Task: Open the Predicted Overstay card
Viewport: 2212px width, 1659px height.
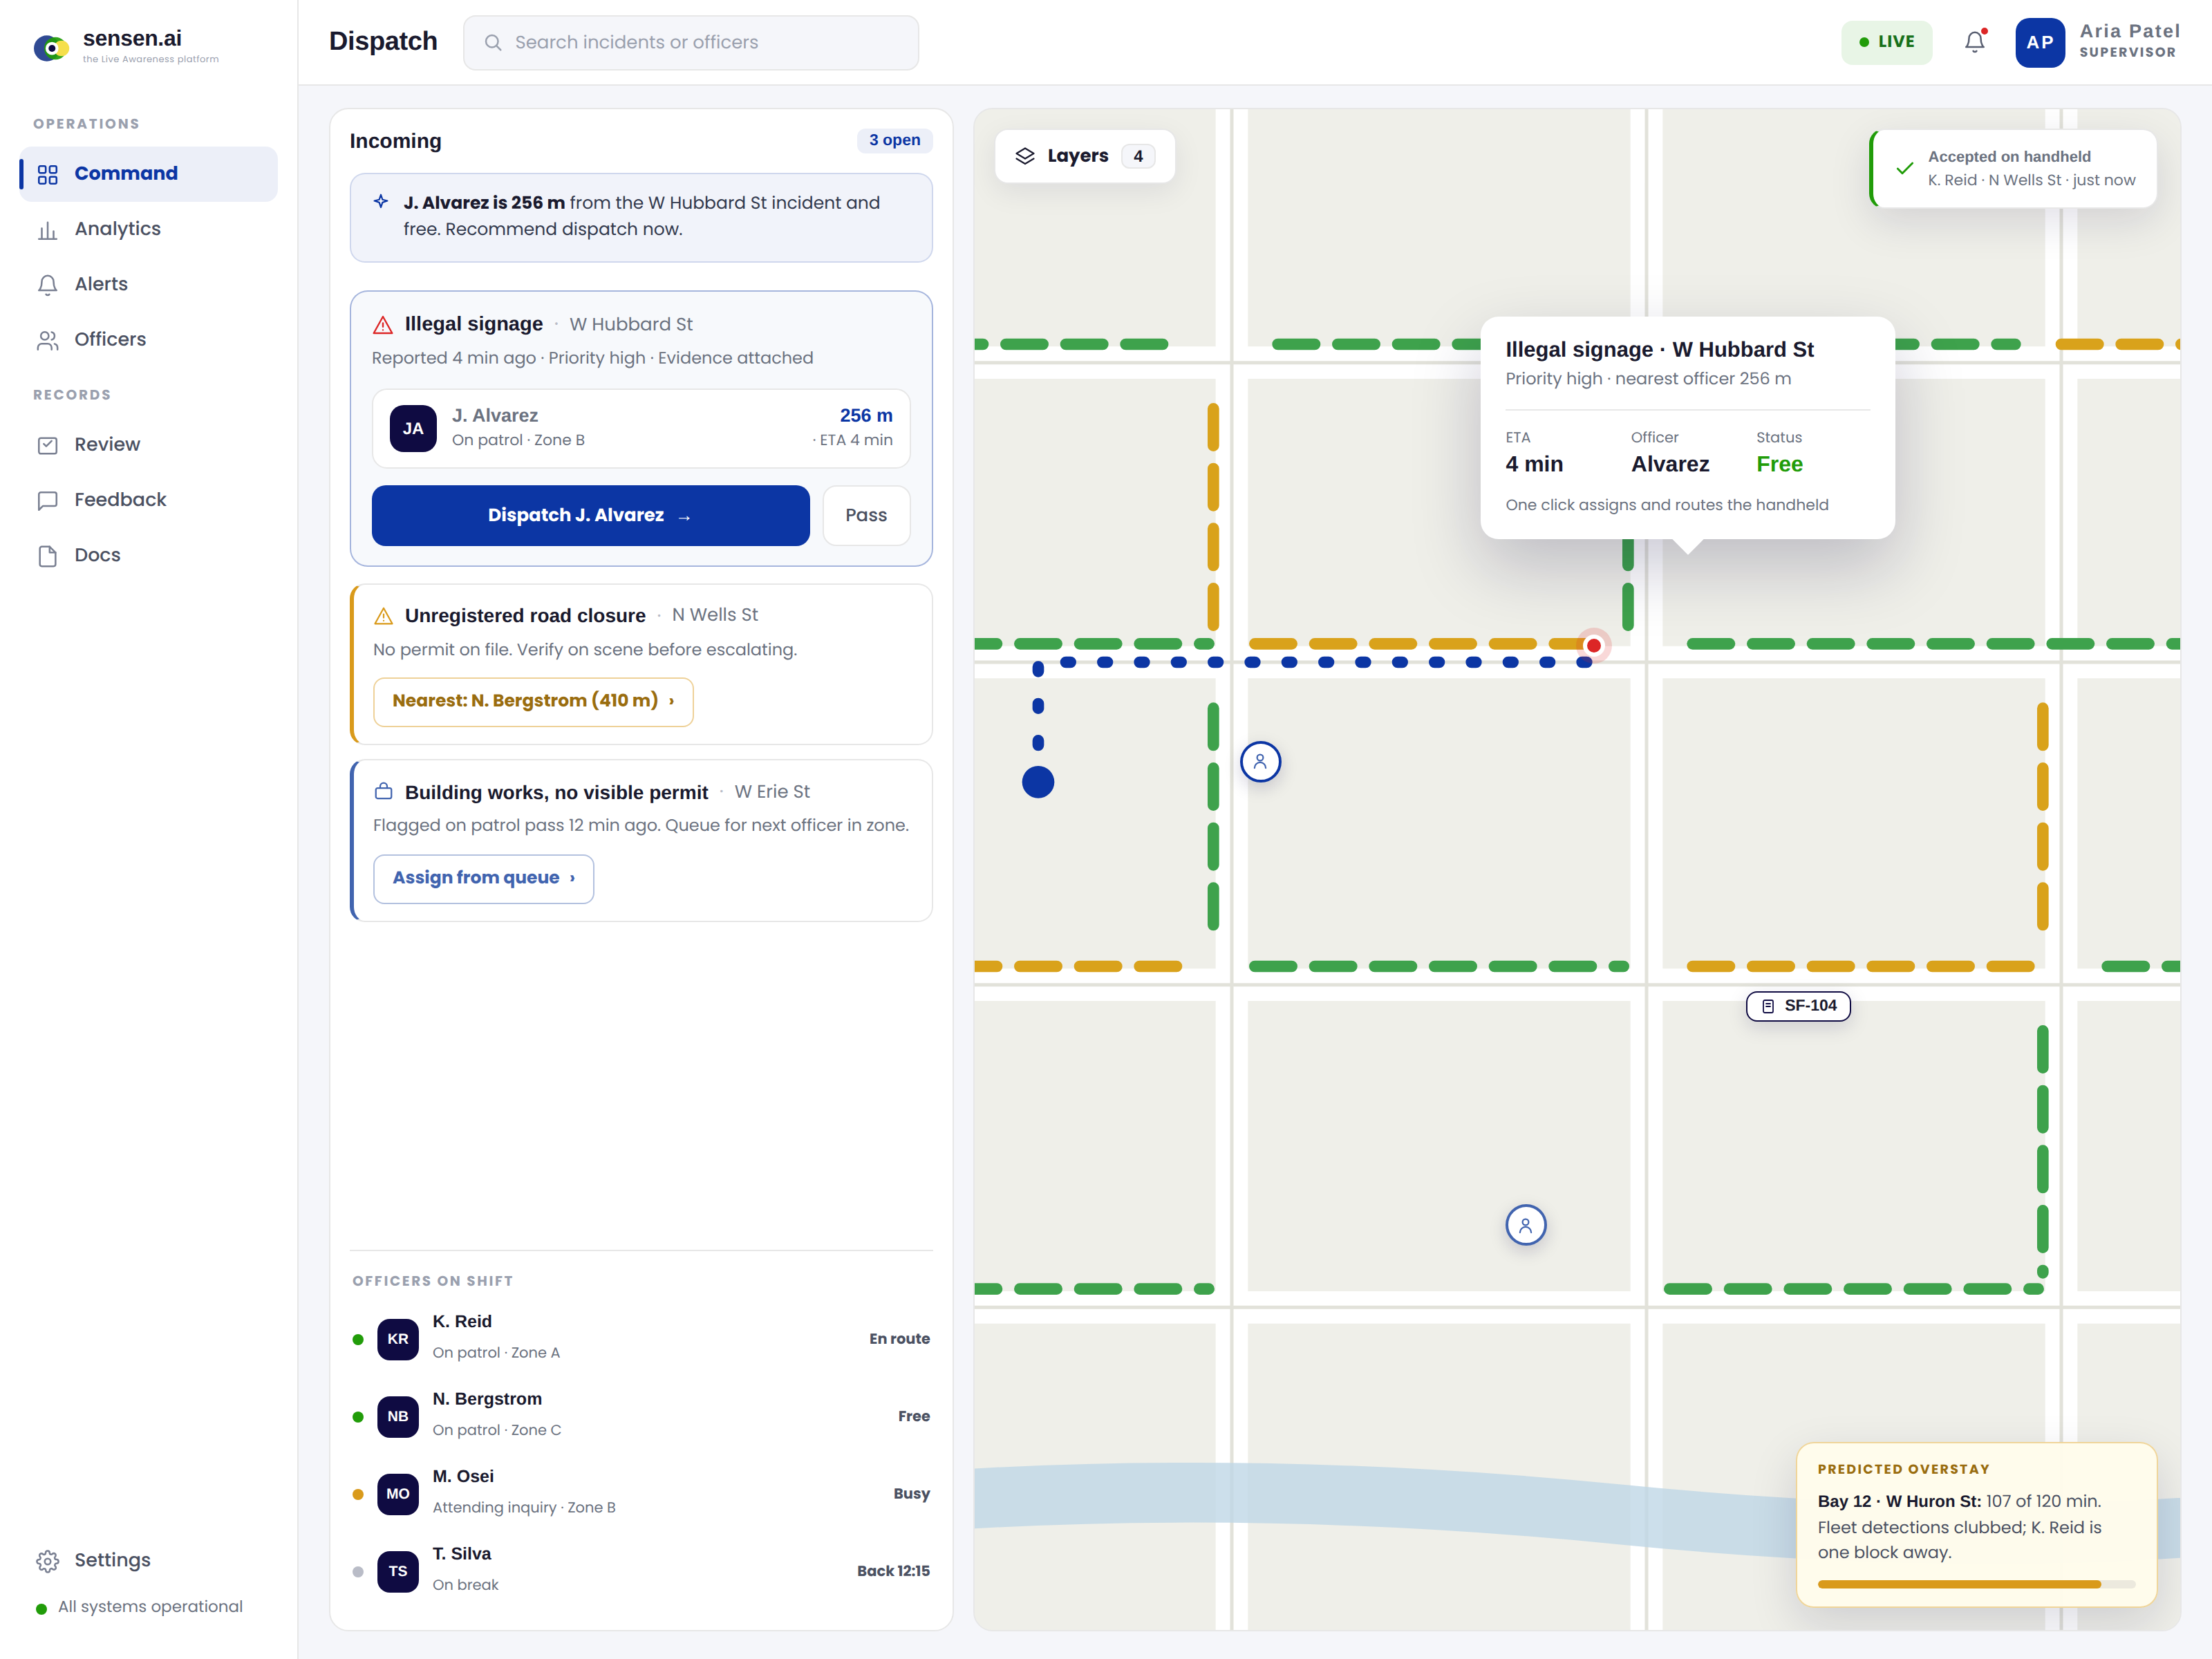Action: point(1976,1524)
